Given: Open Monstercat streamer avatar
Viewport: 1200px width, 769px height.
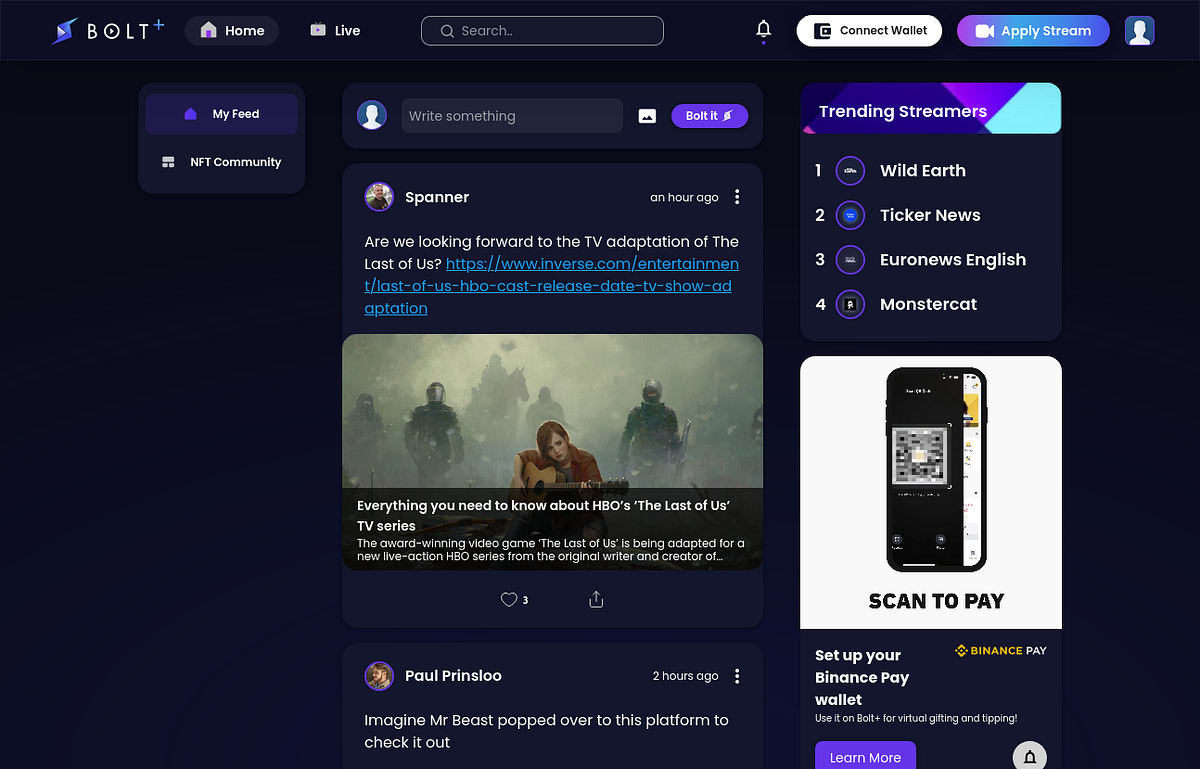Looking at the screenshot, I should pyautogui.click(x=850, y=304).
